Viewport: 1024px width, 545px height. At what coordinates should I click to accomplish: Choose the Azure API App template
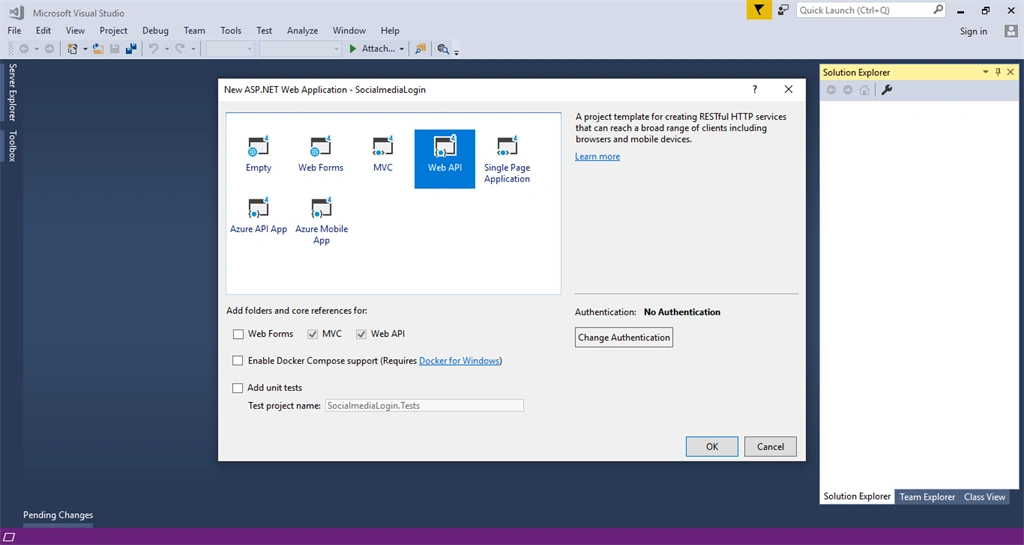[x=258, y=217]
